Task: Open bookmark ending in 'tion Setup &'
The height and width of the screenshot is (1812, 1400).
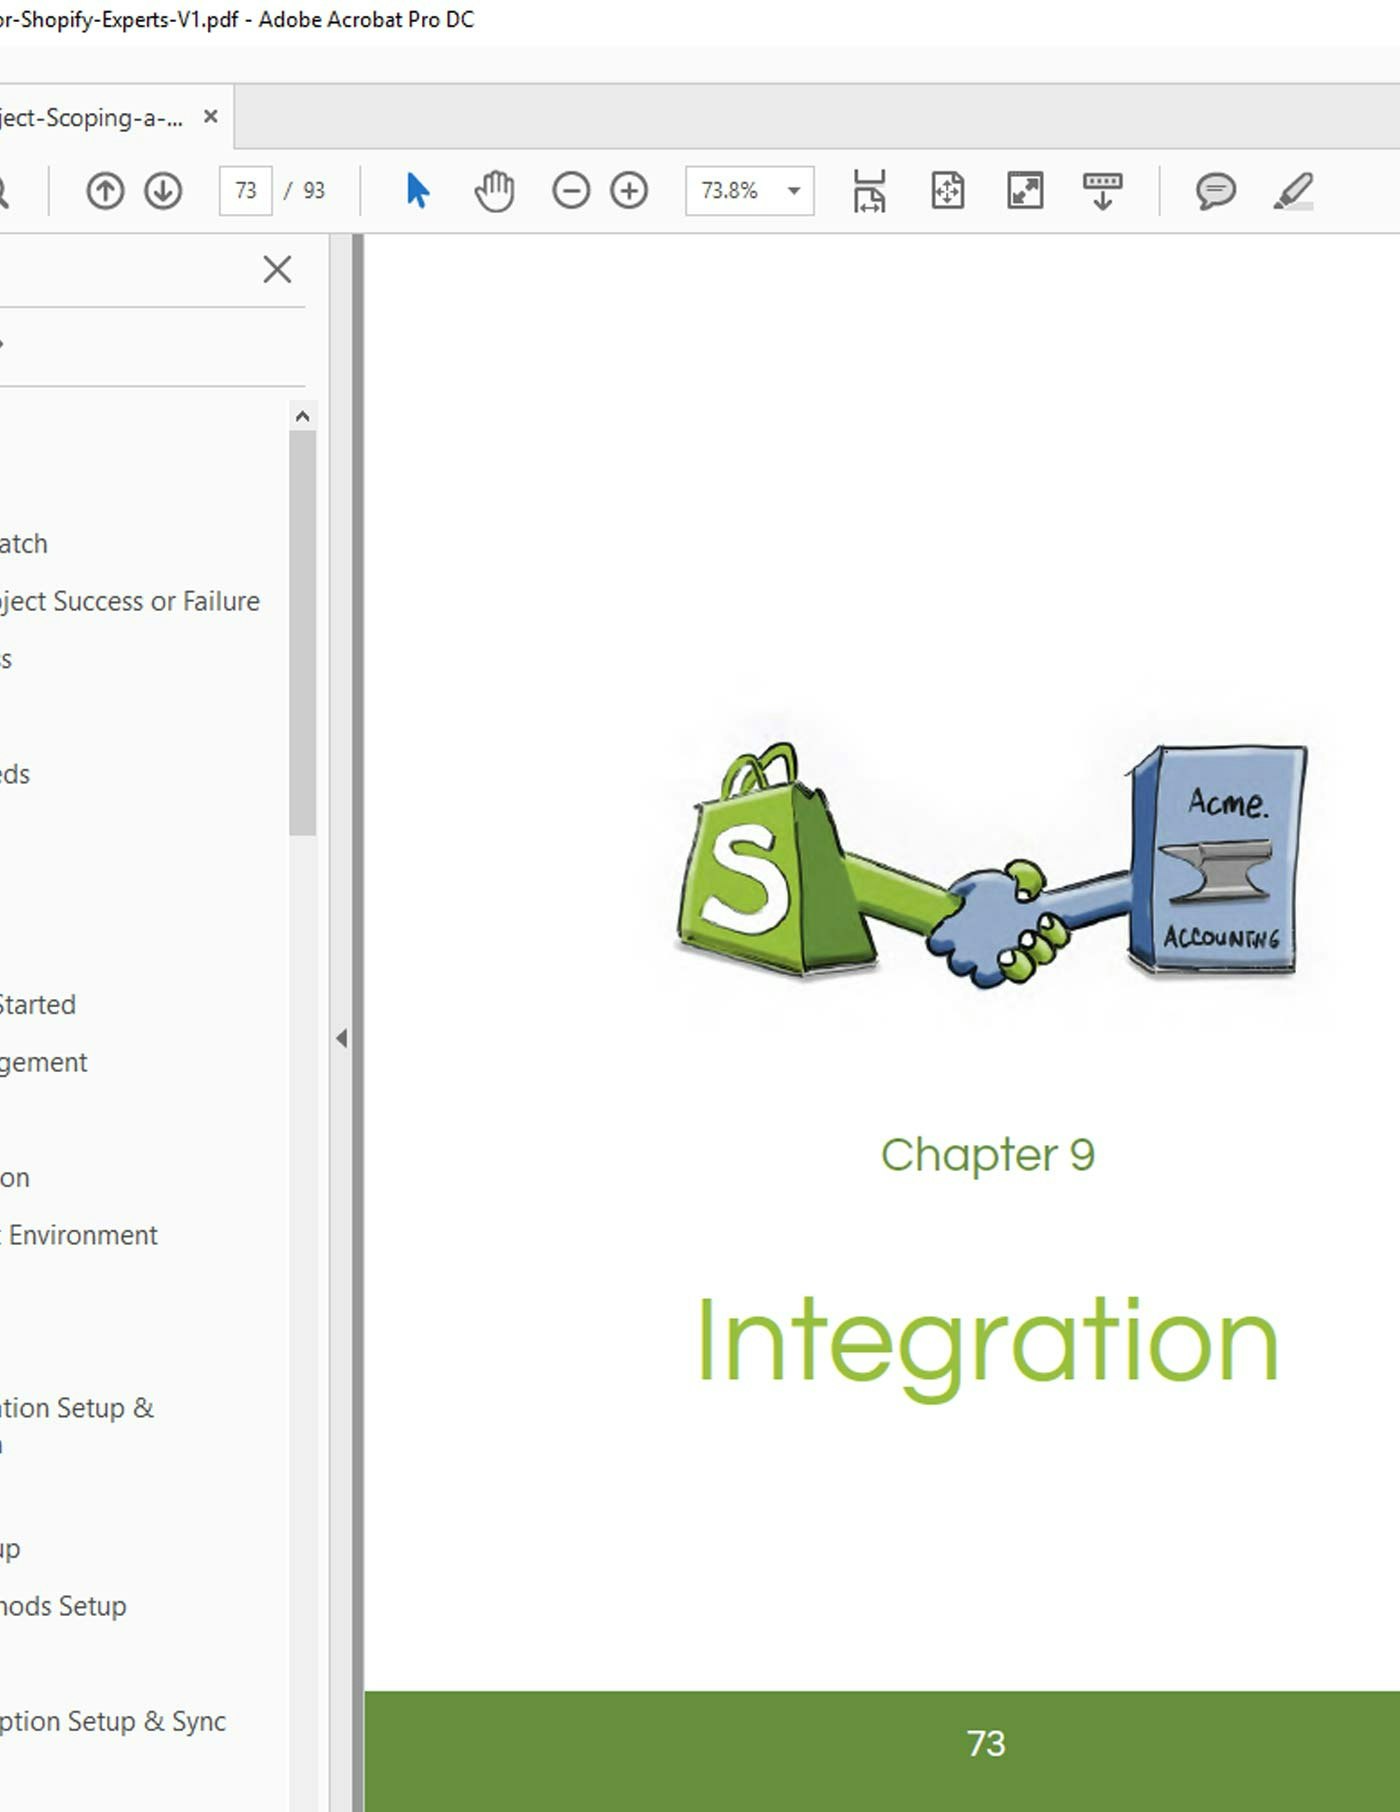Action: pyautogui.click(x=77, y=1408)
